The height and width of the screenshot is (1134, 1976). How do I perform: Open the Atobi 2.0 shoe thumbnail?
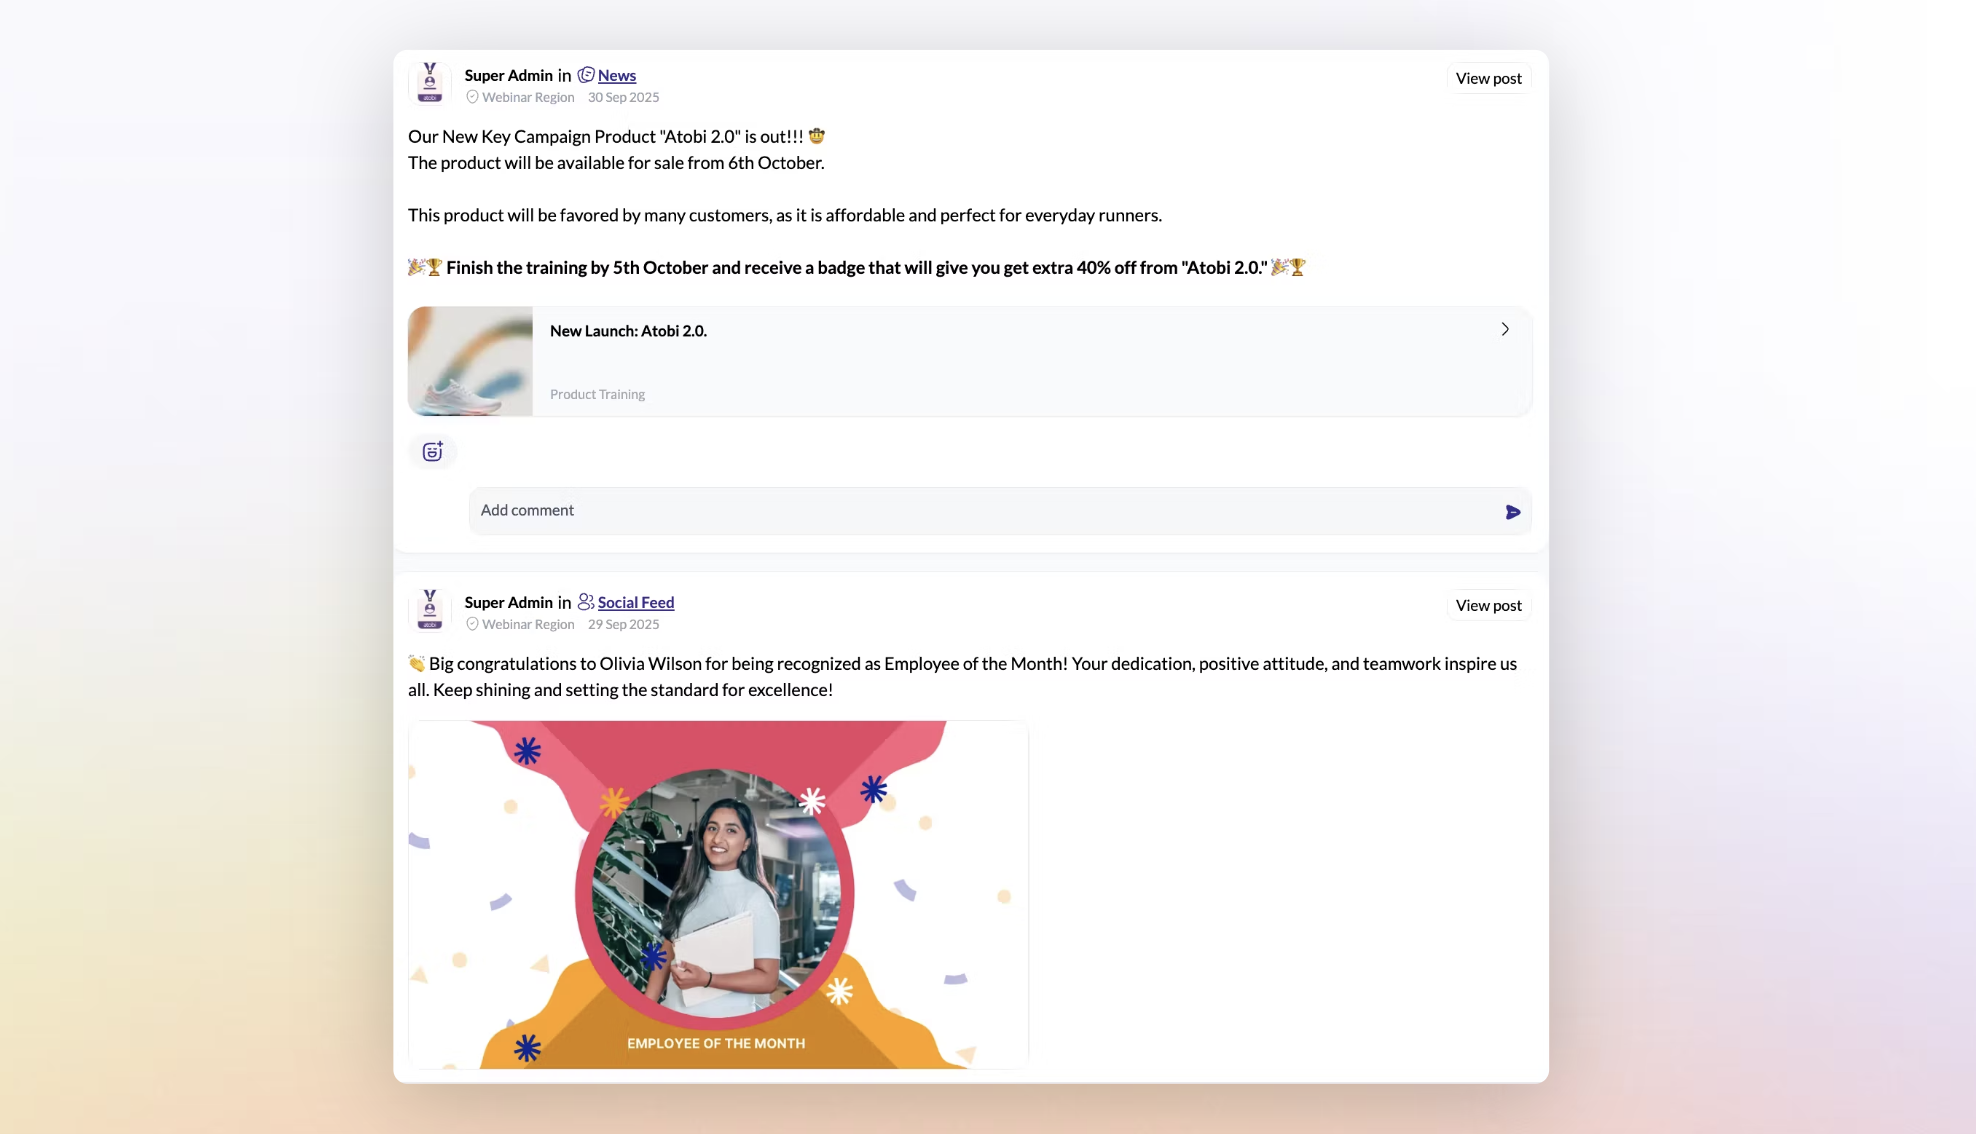coord(470,361)
